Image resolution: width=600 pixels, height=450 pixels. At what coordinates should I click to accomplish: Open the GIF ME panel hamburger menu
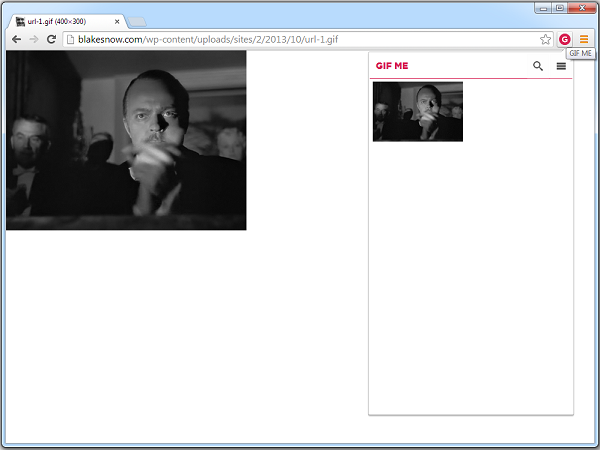point(561,66)
